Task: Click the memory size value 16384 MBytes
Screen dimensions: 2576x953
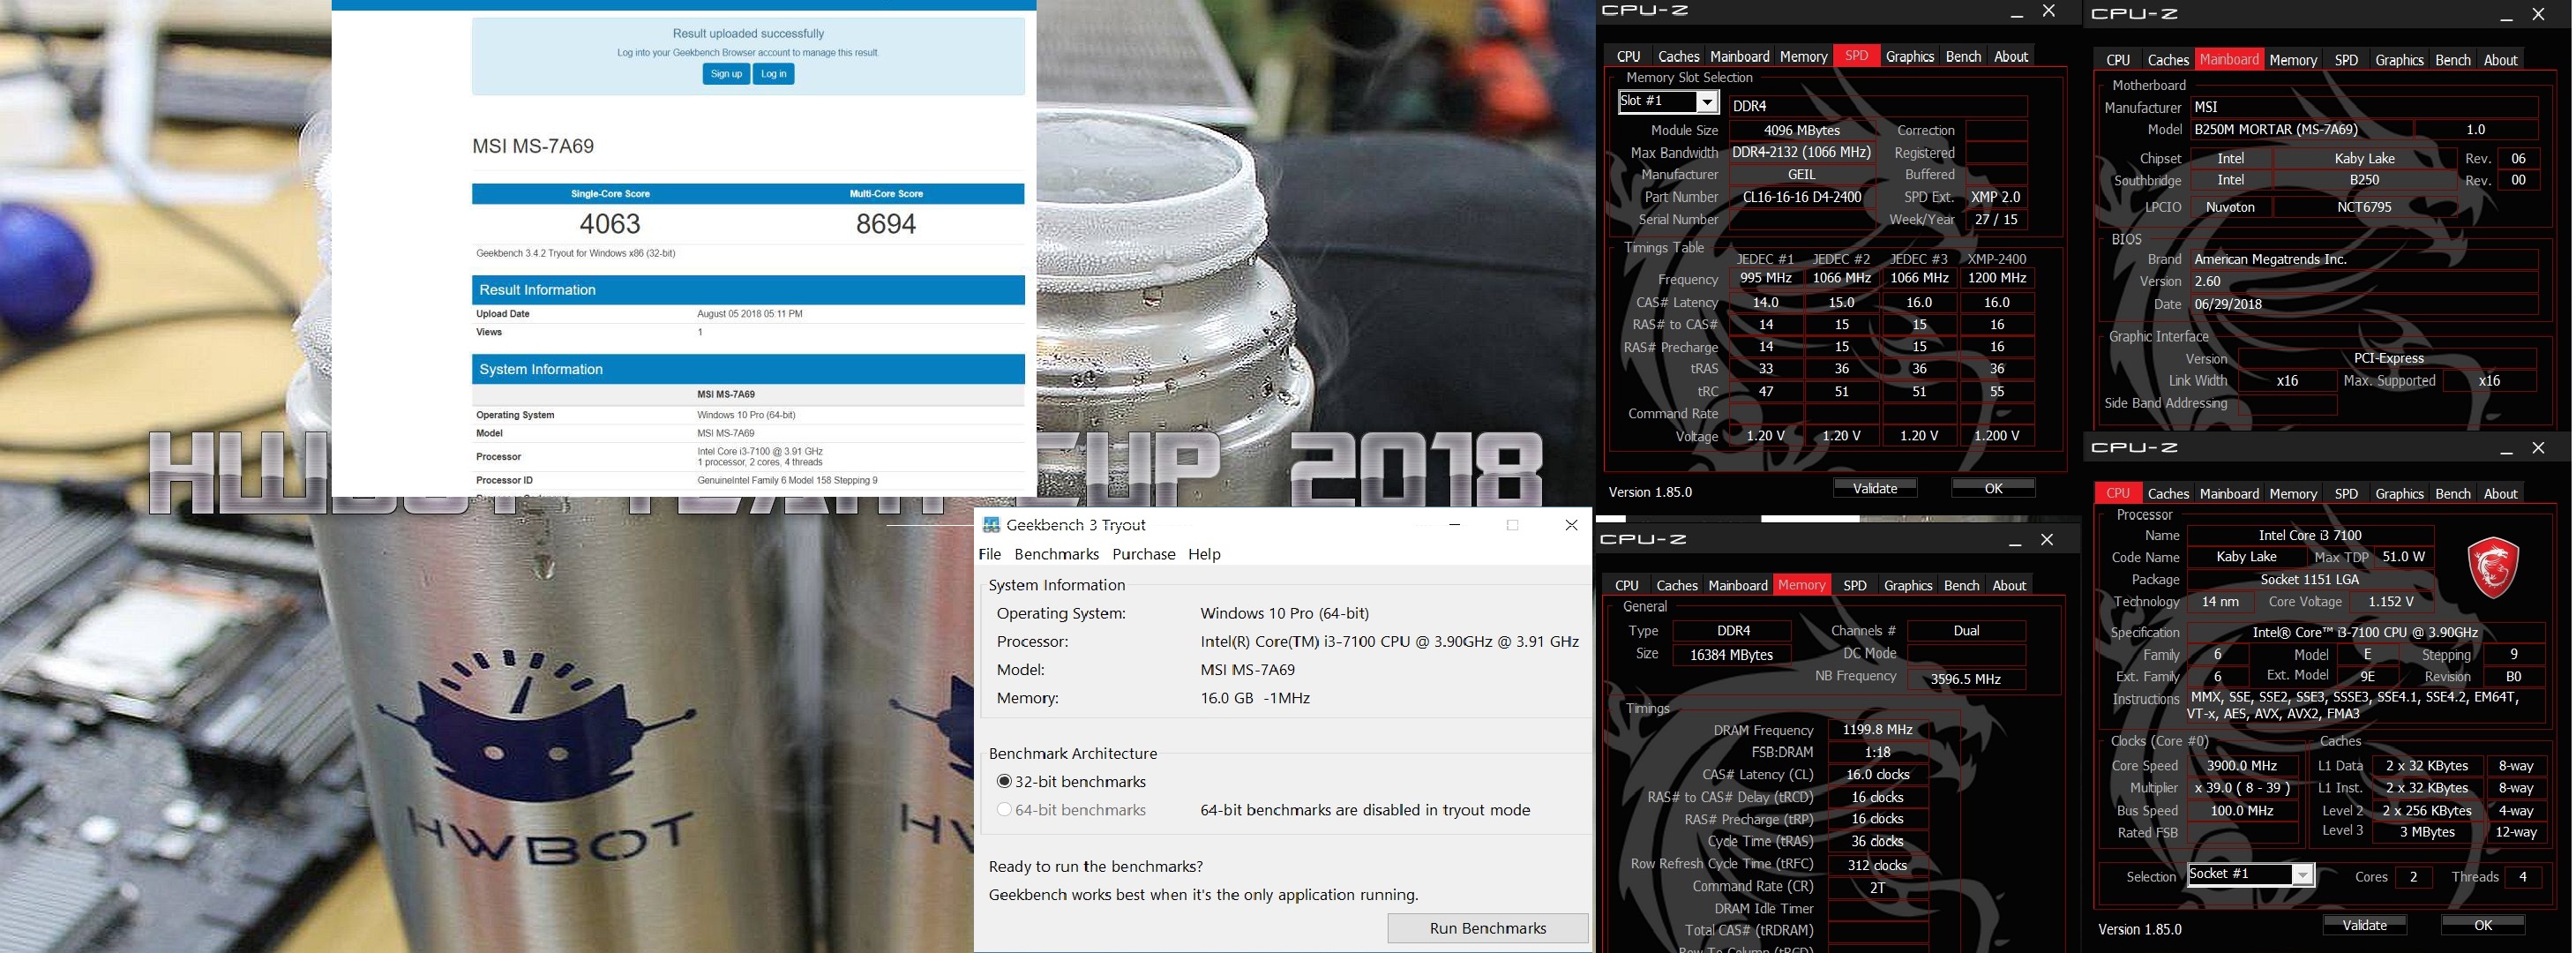Action: coord(1732,655)
